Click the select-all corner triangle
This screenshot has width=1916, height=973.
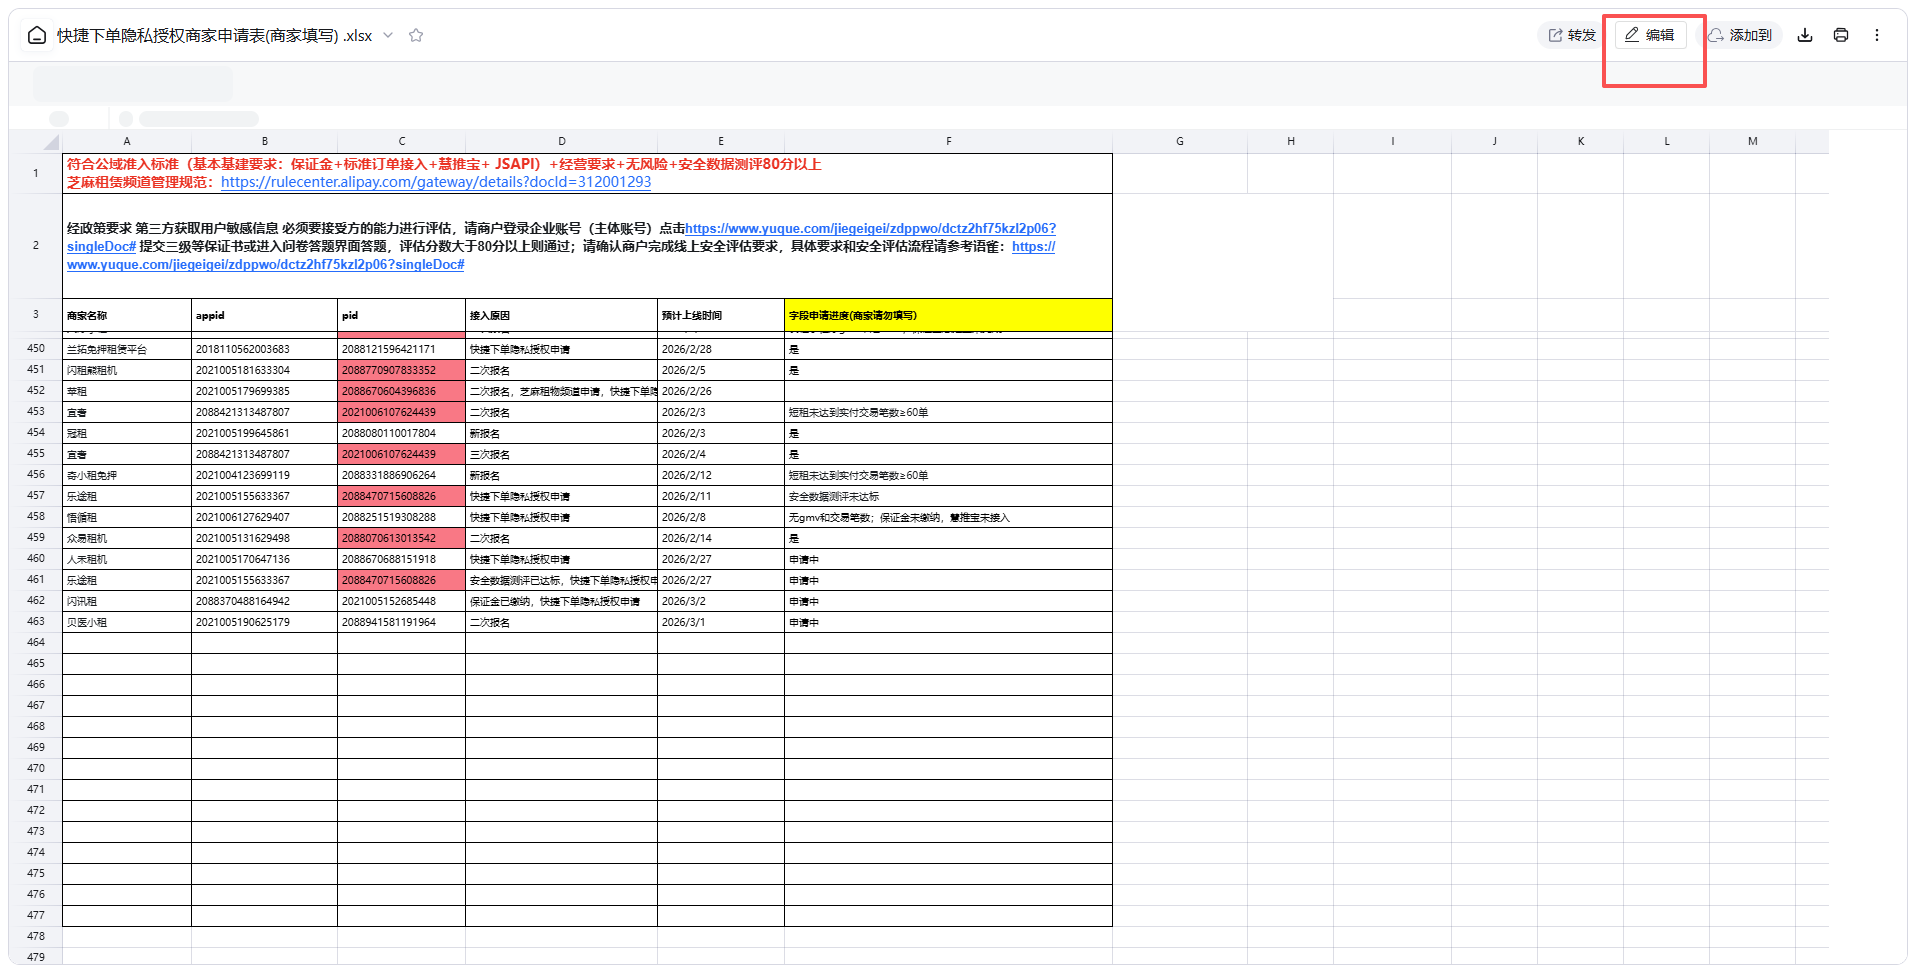(51, 142)
